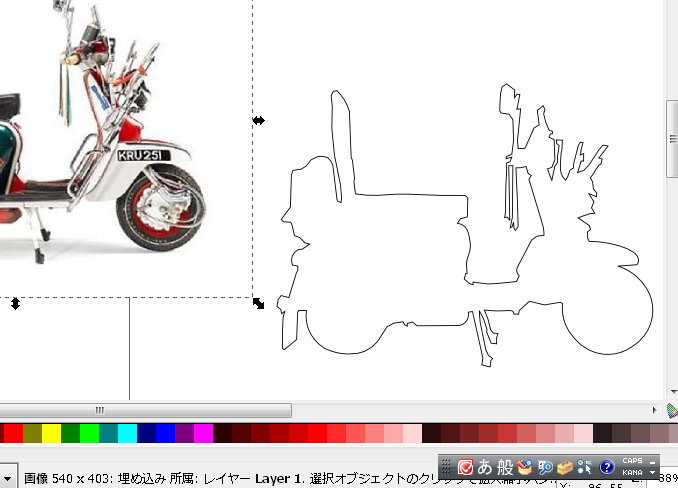Image resolution: width=678 pixels, height=488 pixels.
Task: Click the red checkmark IME icon in language bar
Action: click(465, 467)
